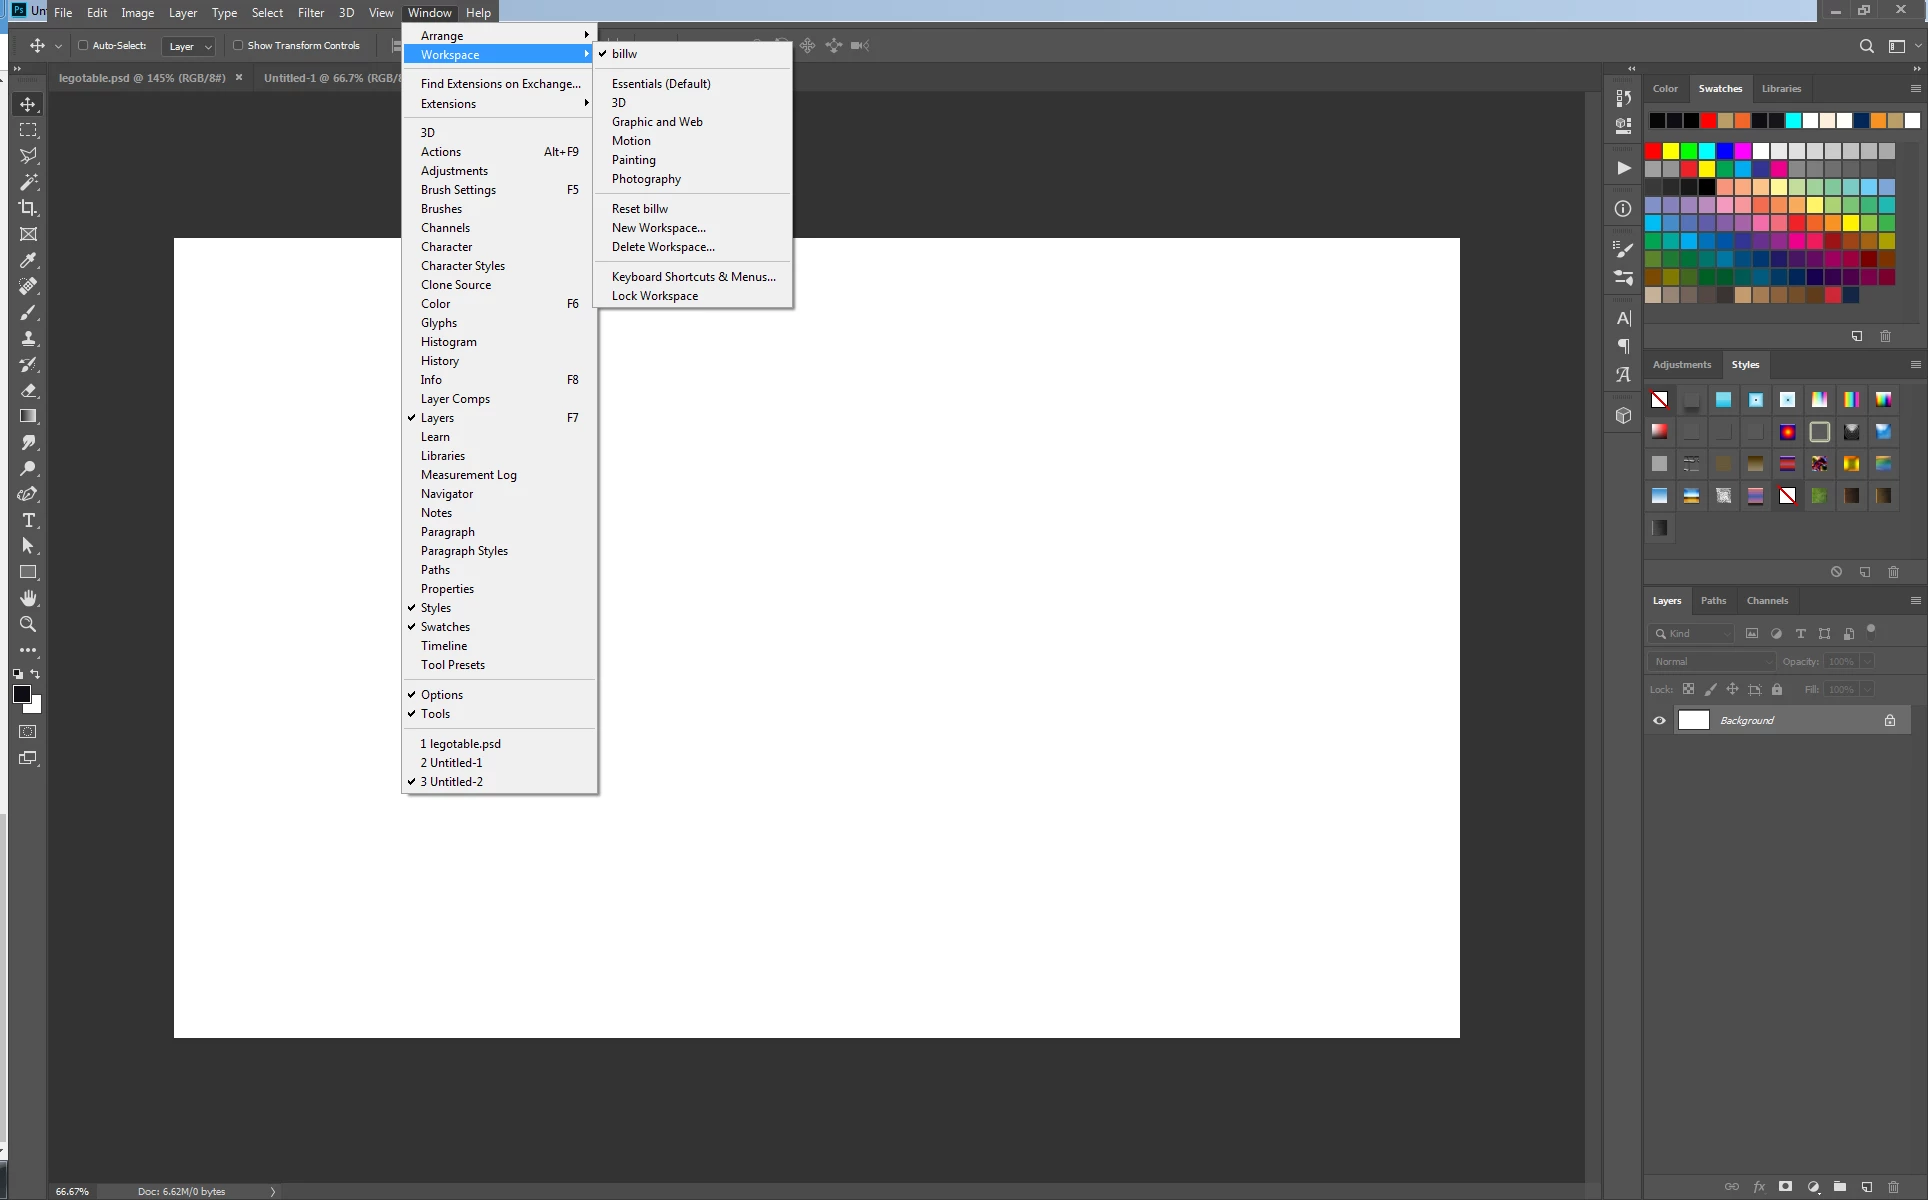Choose Photography workspace from submenu
The width and height of the screenshot is (1928, 1200).
pyautogui.click(x=646, y=179)
